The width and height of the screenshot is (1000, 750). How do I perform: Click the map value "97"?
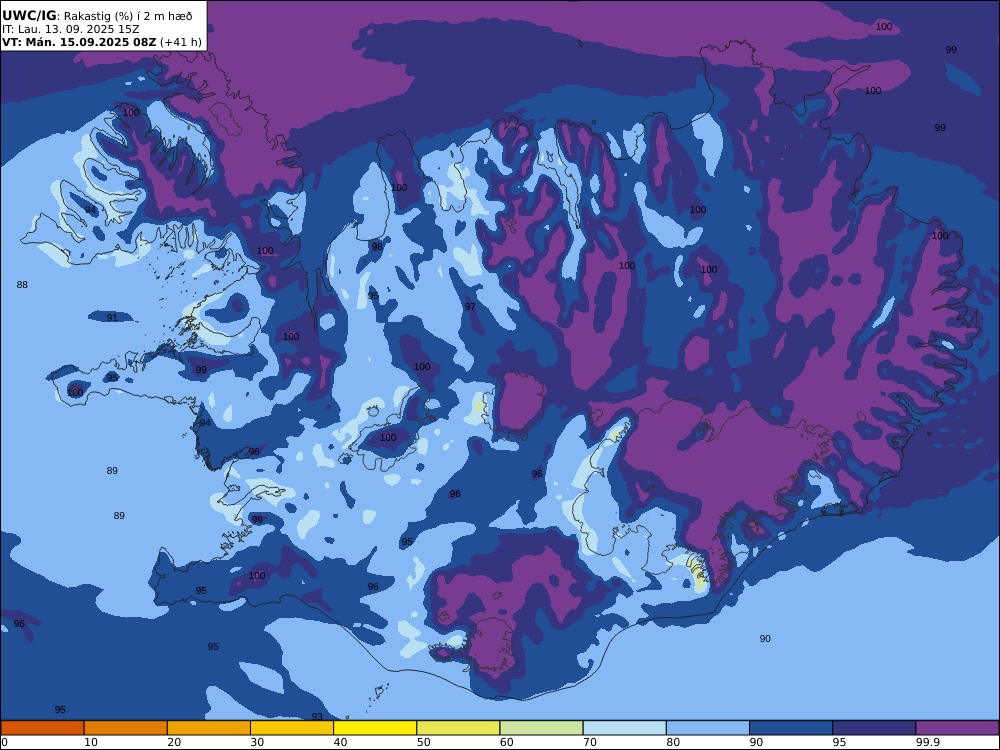coord(470,306)
